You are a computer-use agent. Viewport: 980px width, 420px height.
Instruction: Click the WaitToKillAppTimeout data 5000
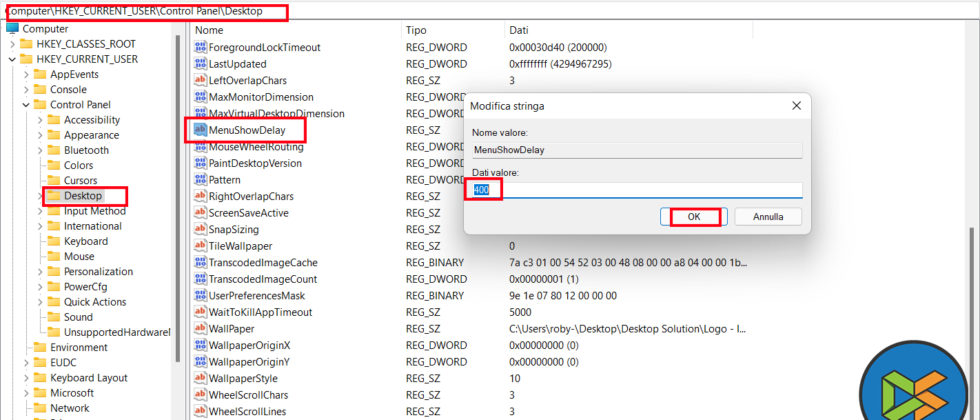pos(520,312)
